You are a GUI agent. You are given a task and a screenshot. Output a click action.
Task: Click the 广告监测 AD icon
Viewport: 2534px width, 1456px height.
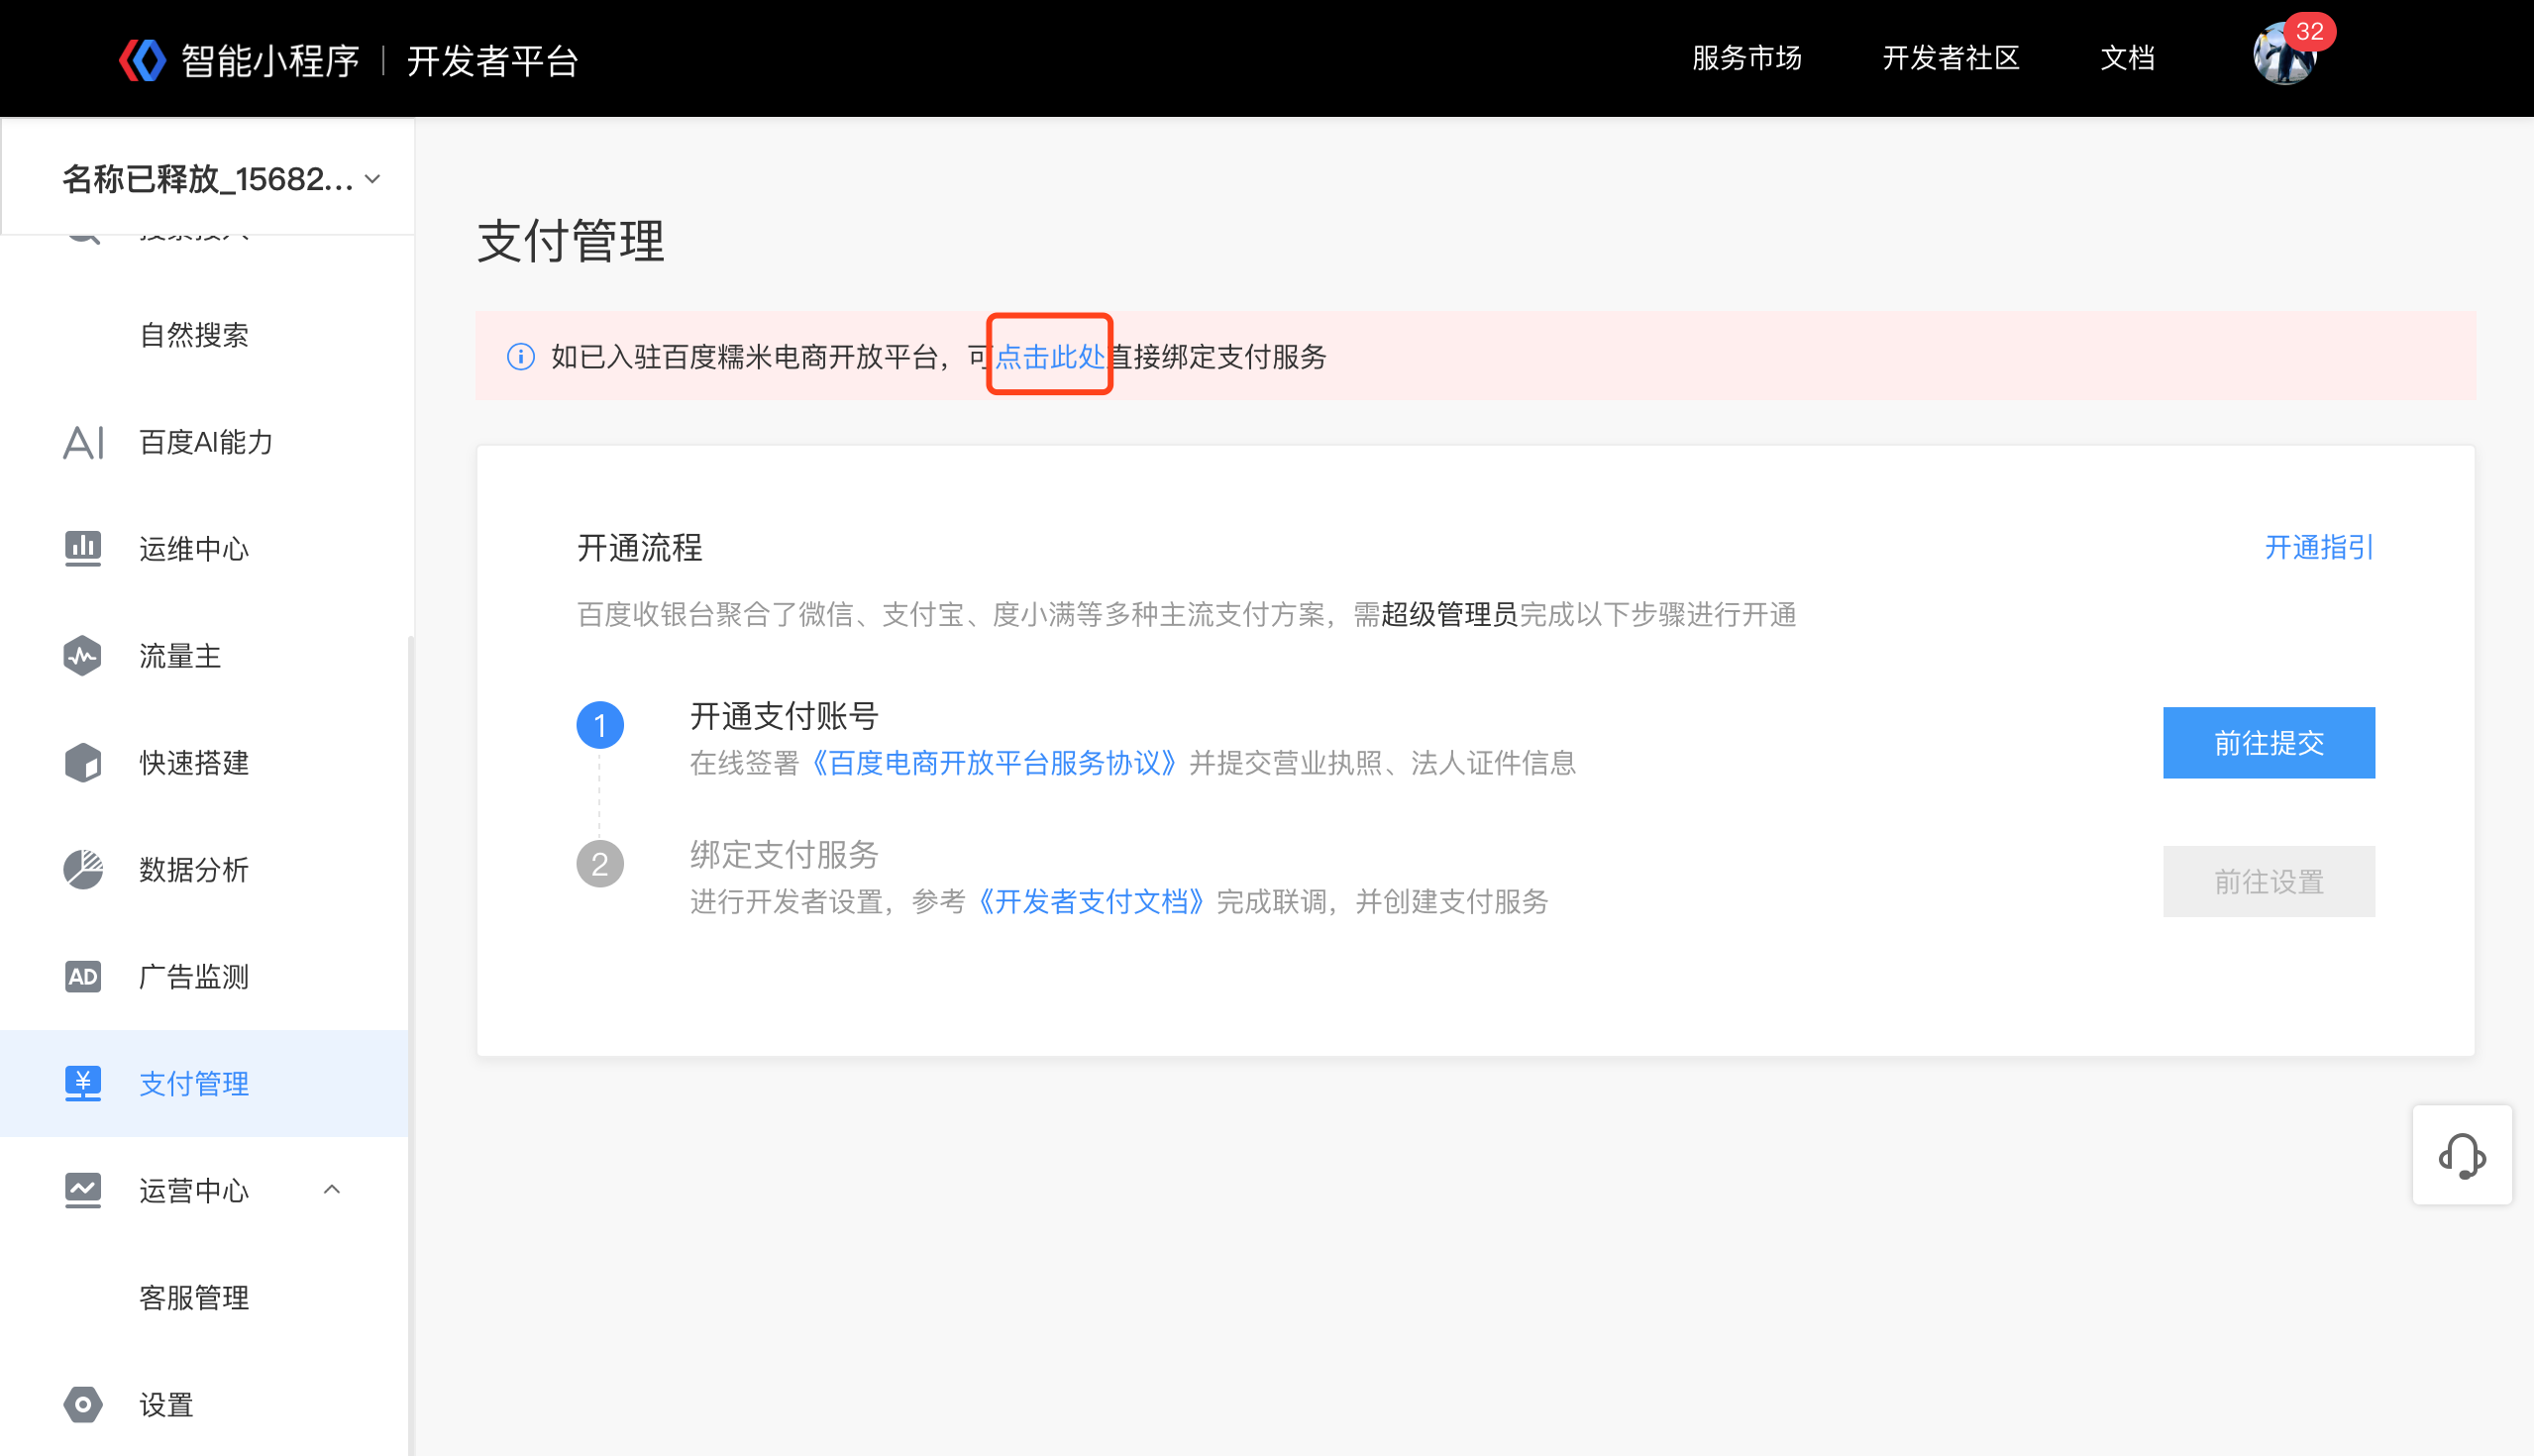pos(83,976)
